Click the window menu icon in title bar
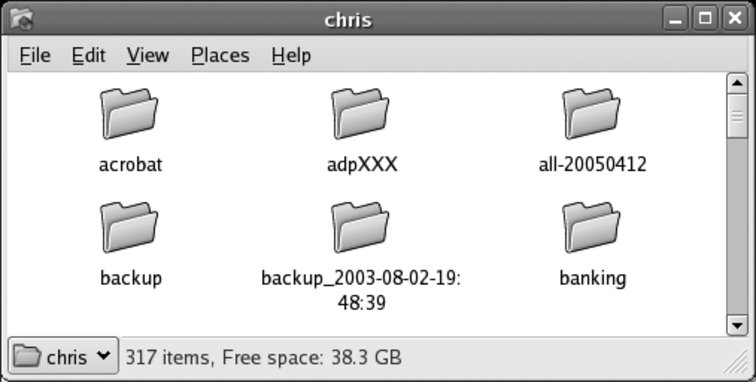The image size is (756, 382). point(21,19)
